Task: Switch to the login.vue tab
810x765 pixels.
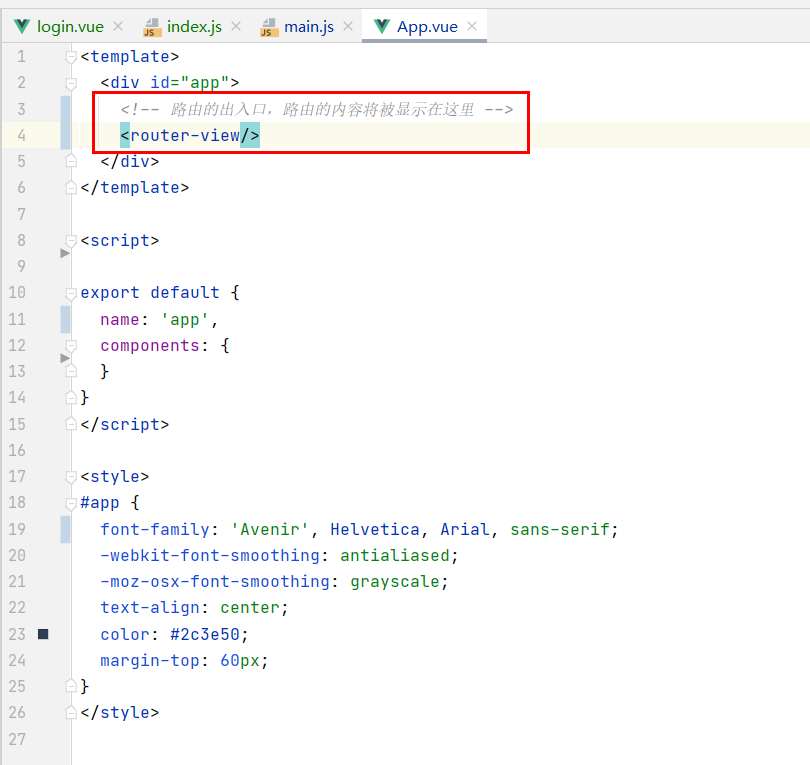Action: (x=70, y=26)
